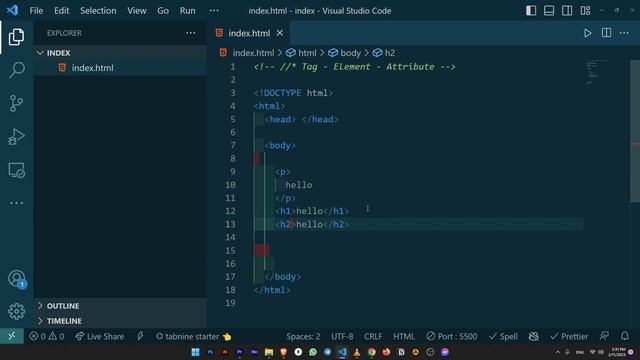Screen dimensions: 640x360
Task: Open remote window indicator in status bar
Action: (12, 336)
